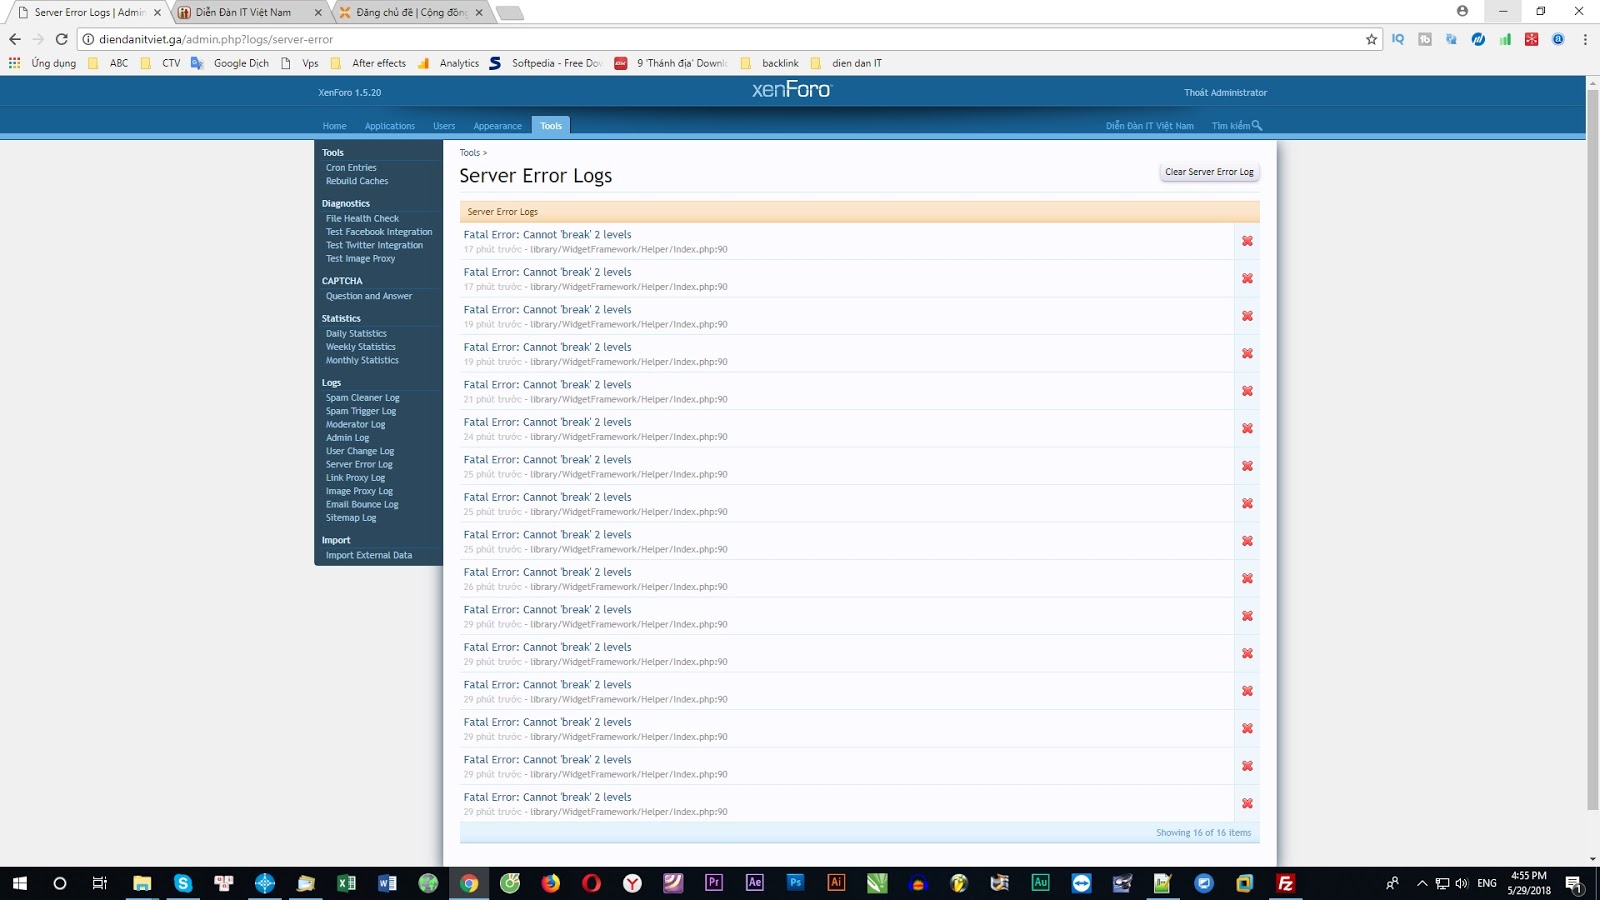Switch to the Appearance navigation tab
Image resolution: width=1600 pixels, height=900 pixels.
click(x=497, y=126)
